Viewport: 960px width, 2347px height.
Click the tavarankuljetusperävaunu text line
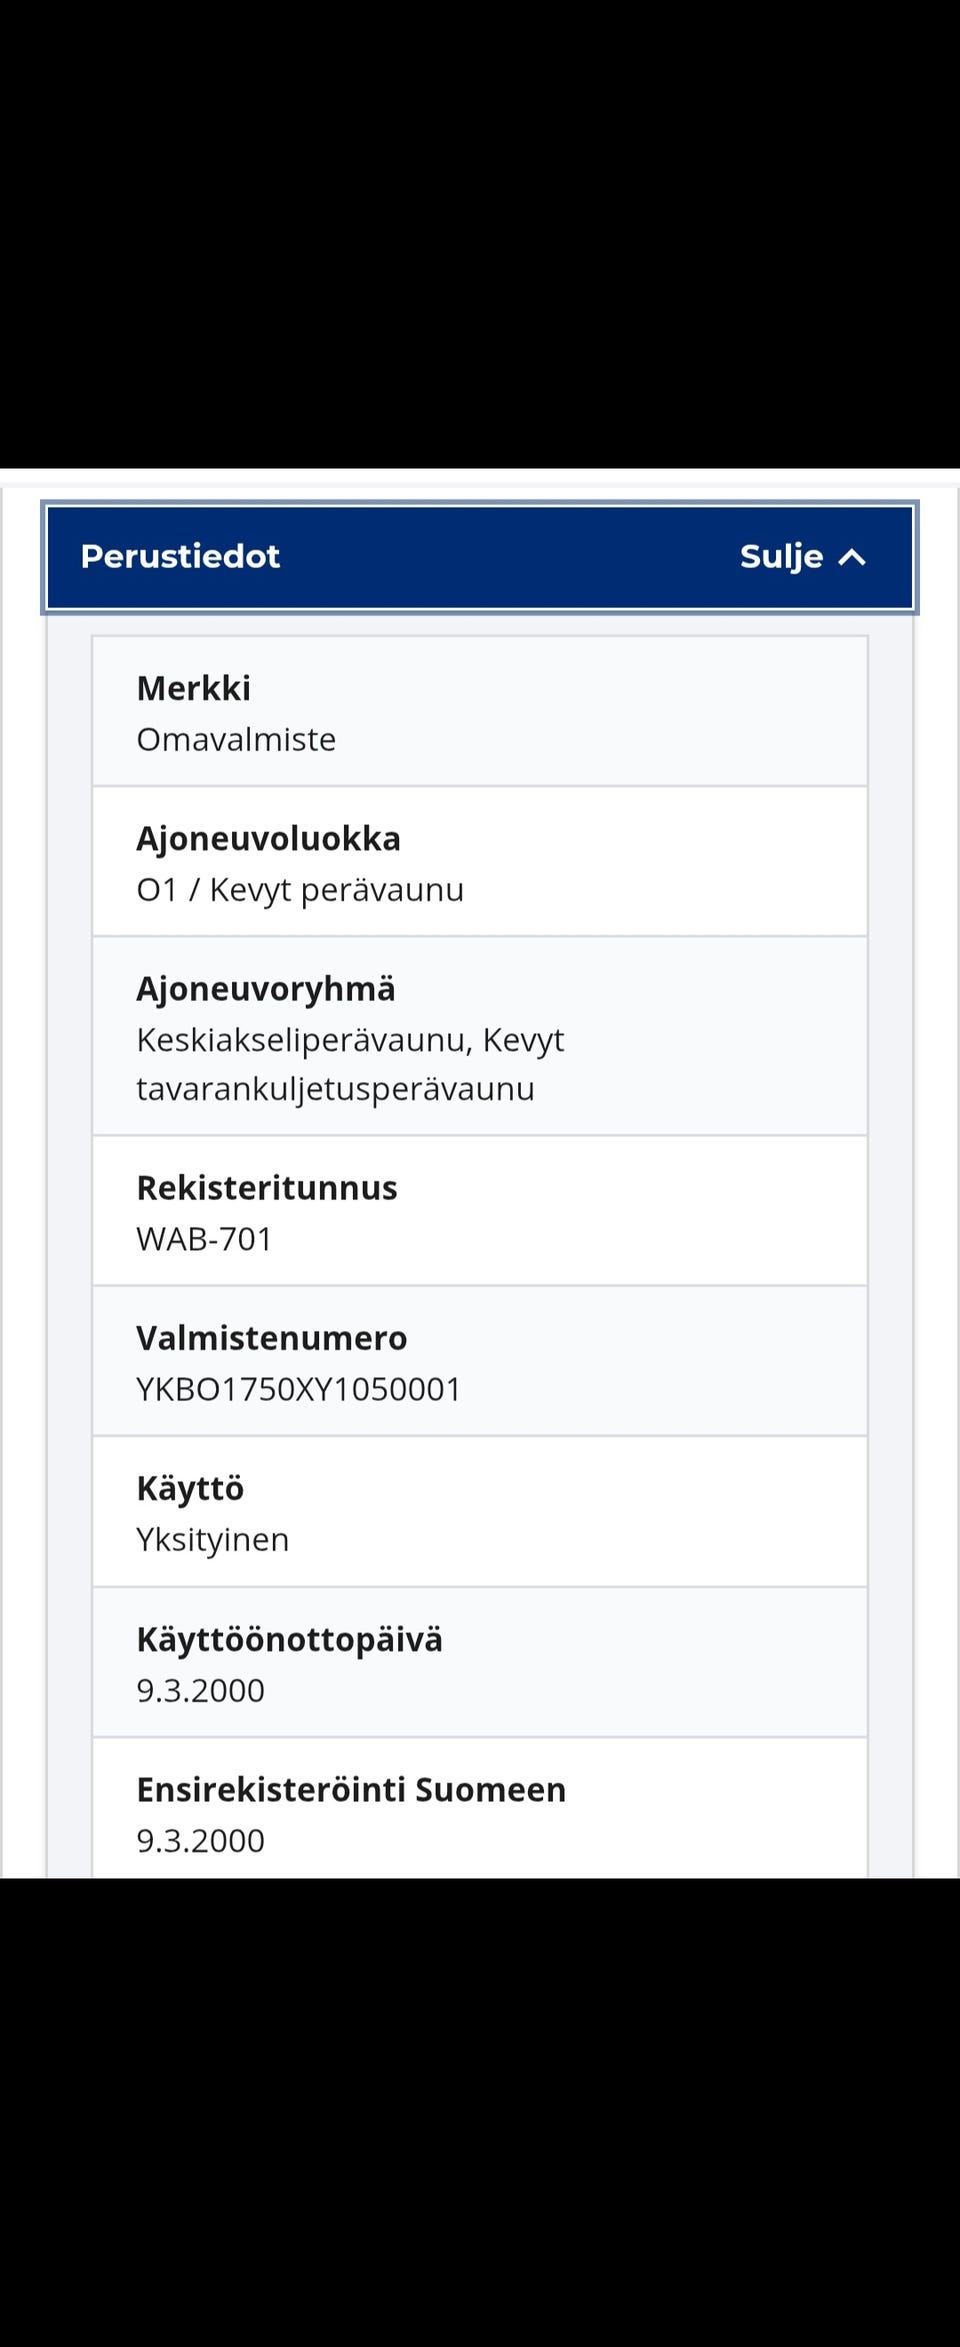click(x=335, y=1089)
